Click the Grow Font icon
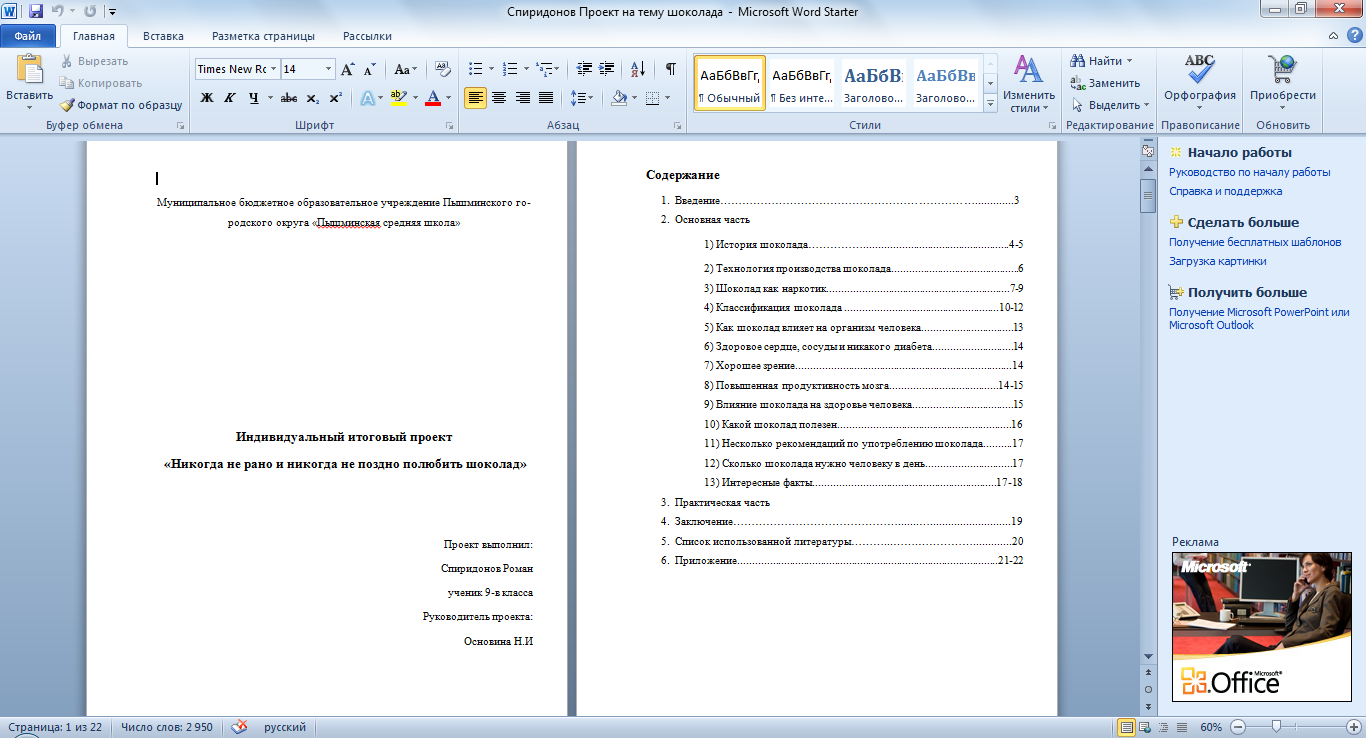 347,70
